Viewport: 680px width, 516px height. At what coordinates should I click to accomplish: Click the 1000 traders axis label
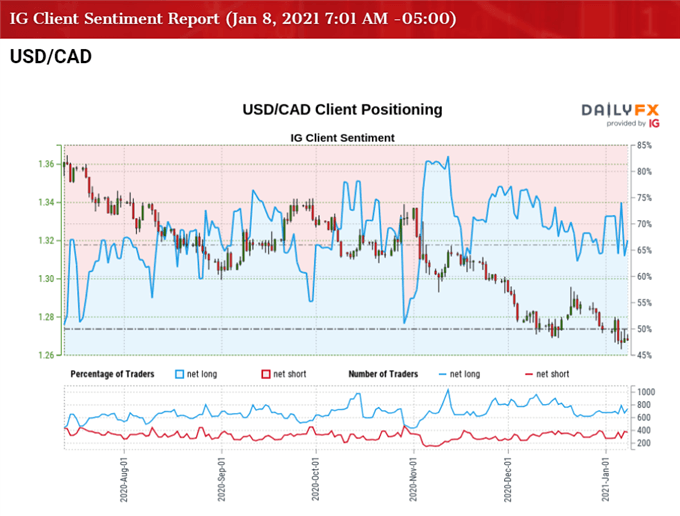(646, 392)
